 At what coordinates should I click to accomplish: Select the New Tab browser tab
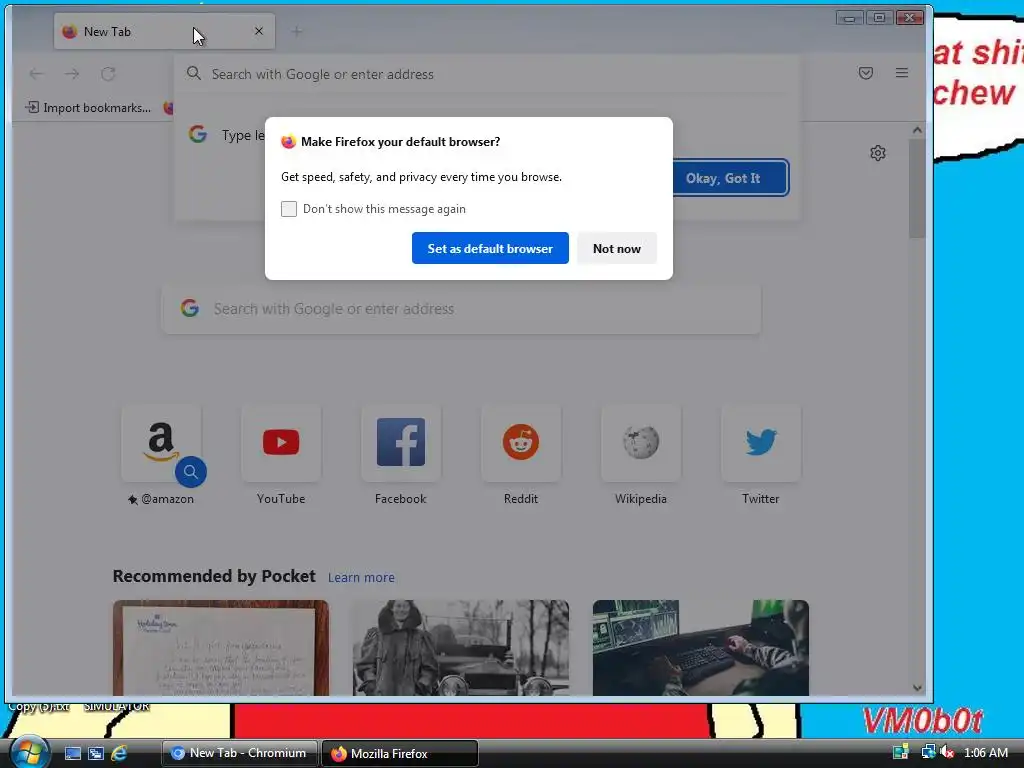point(163,31)
